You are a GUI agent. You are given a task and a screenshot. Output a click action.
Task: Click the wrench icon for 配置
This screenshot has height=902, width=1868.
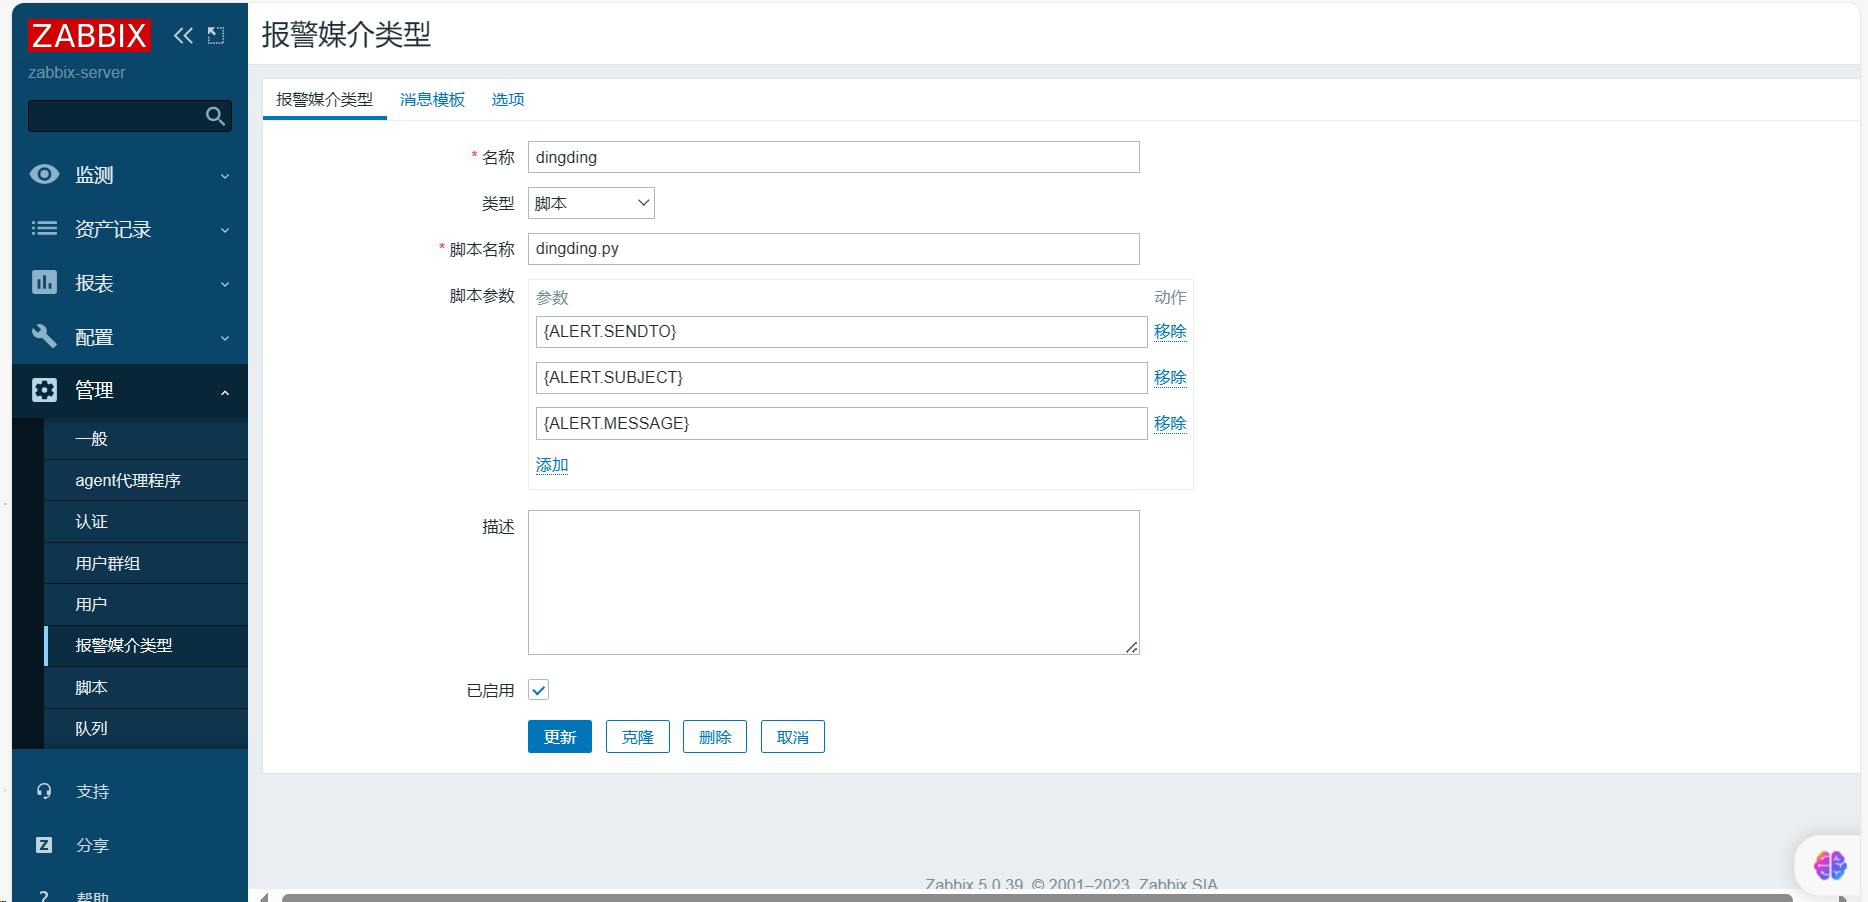(x=44, y=336)
